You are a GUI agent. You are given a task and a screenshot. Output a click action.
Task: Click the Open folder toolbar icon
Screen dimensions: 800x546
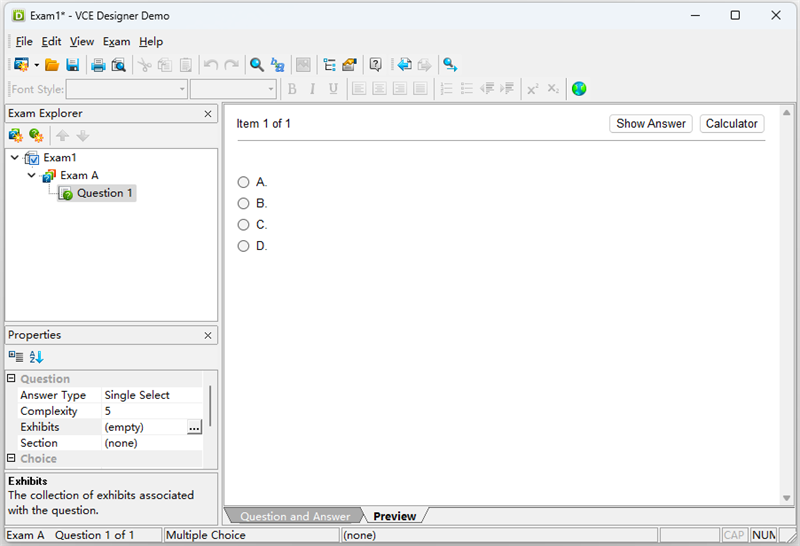pos(52,65)
